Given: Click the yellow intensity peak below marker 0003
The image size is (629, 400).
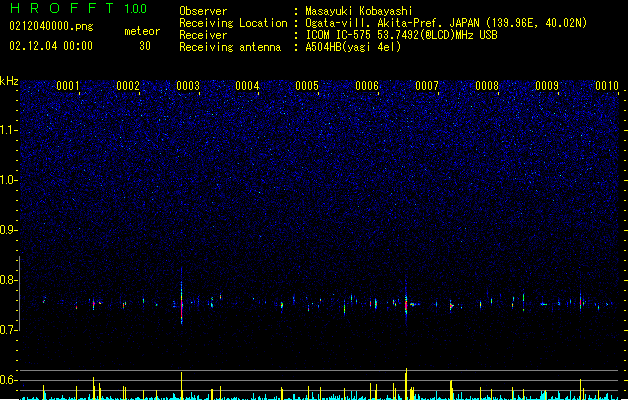Looking at the screenshot, I should [x=182, y=386].
